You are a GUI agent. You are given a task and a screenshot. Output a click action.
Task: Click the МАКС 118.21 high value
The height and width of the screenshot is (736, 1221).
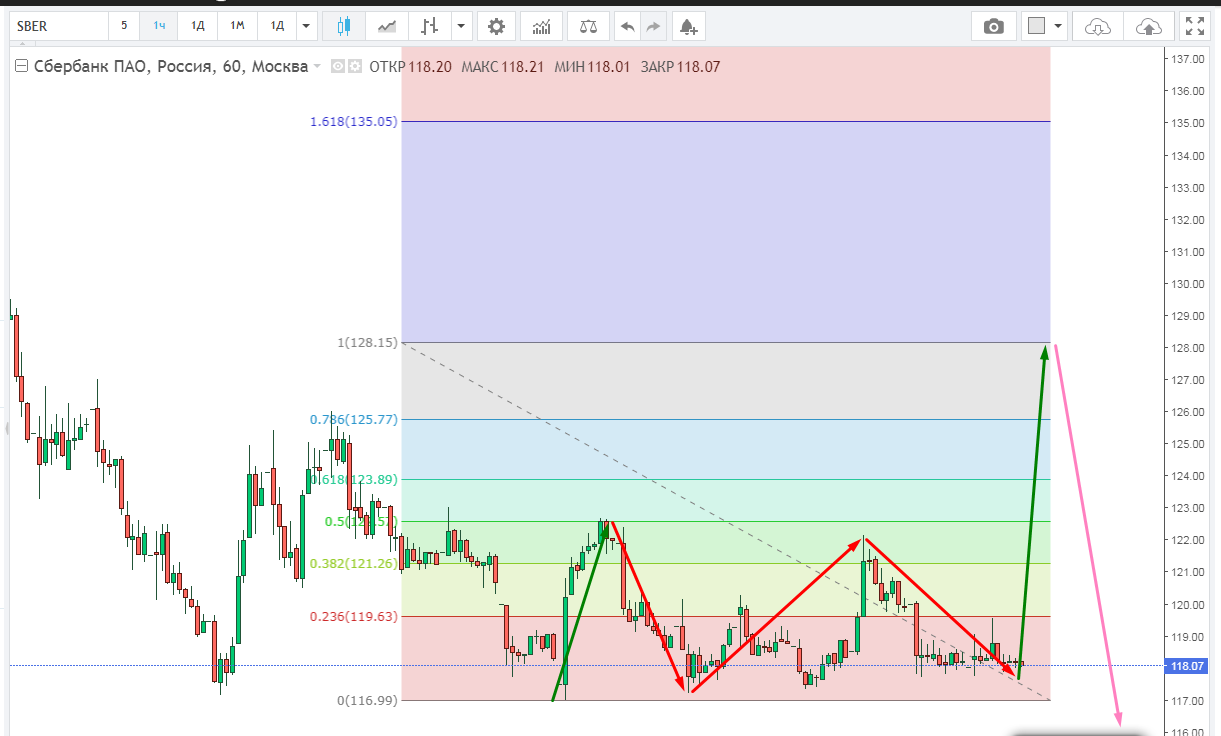(503, 67)
